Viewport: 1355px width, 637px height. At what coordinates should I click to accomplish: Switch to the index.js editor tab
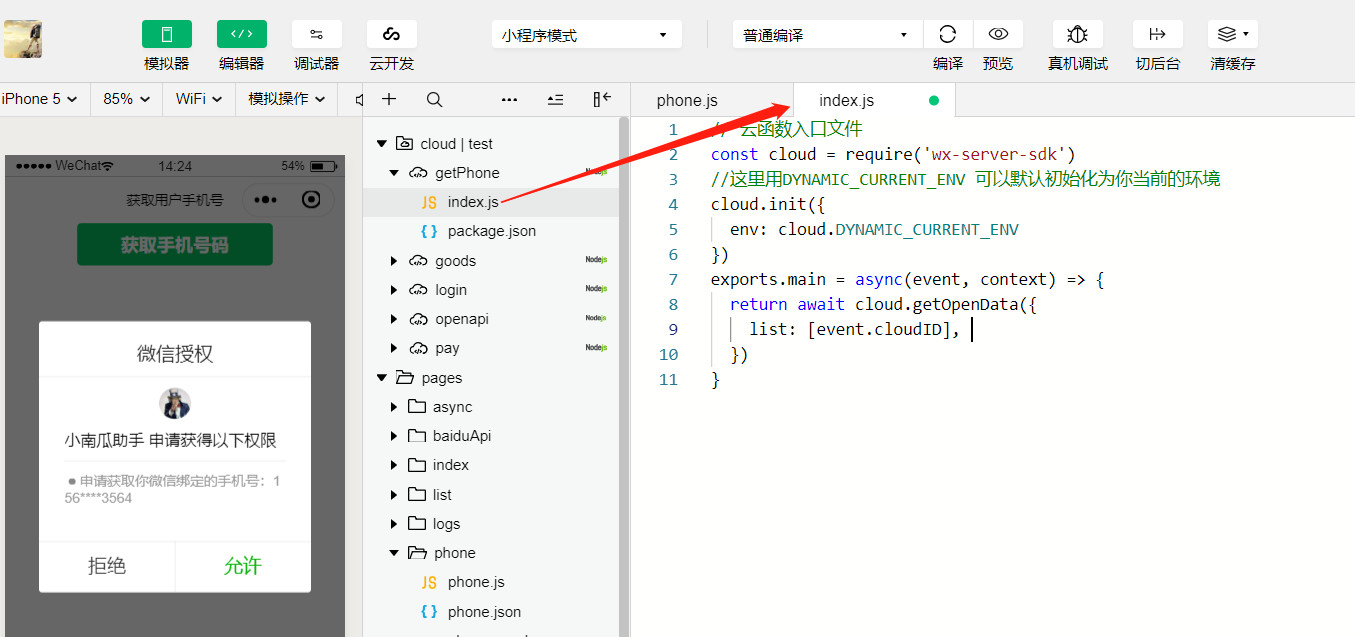(x=847, y=100)
